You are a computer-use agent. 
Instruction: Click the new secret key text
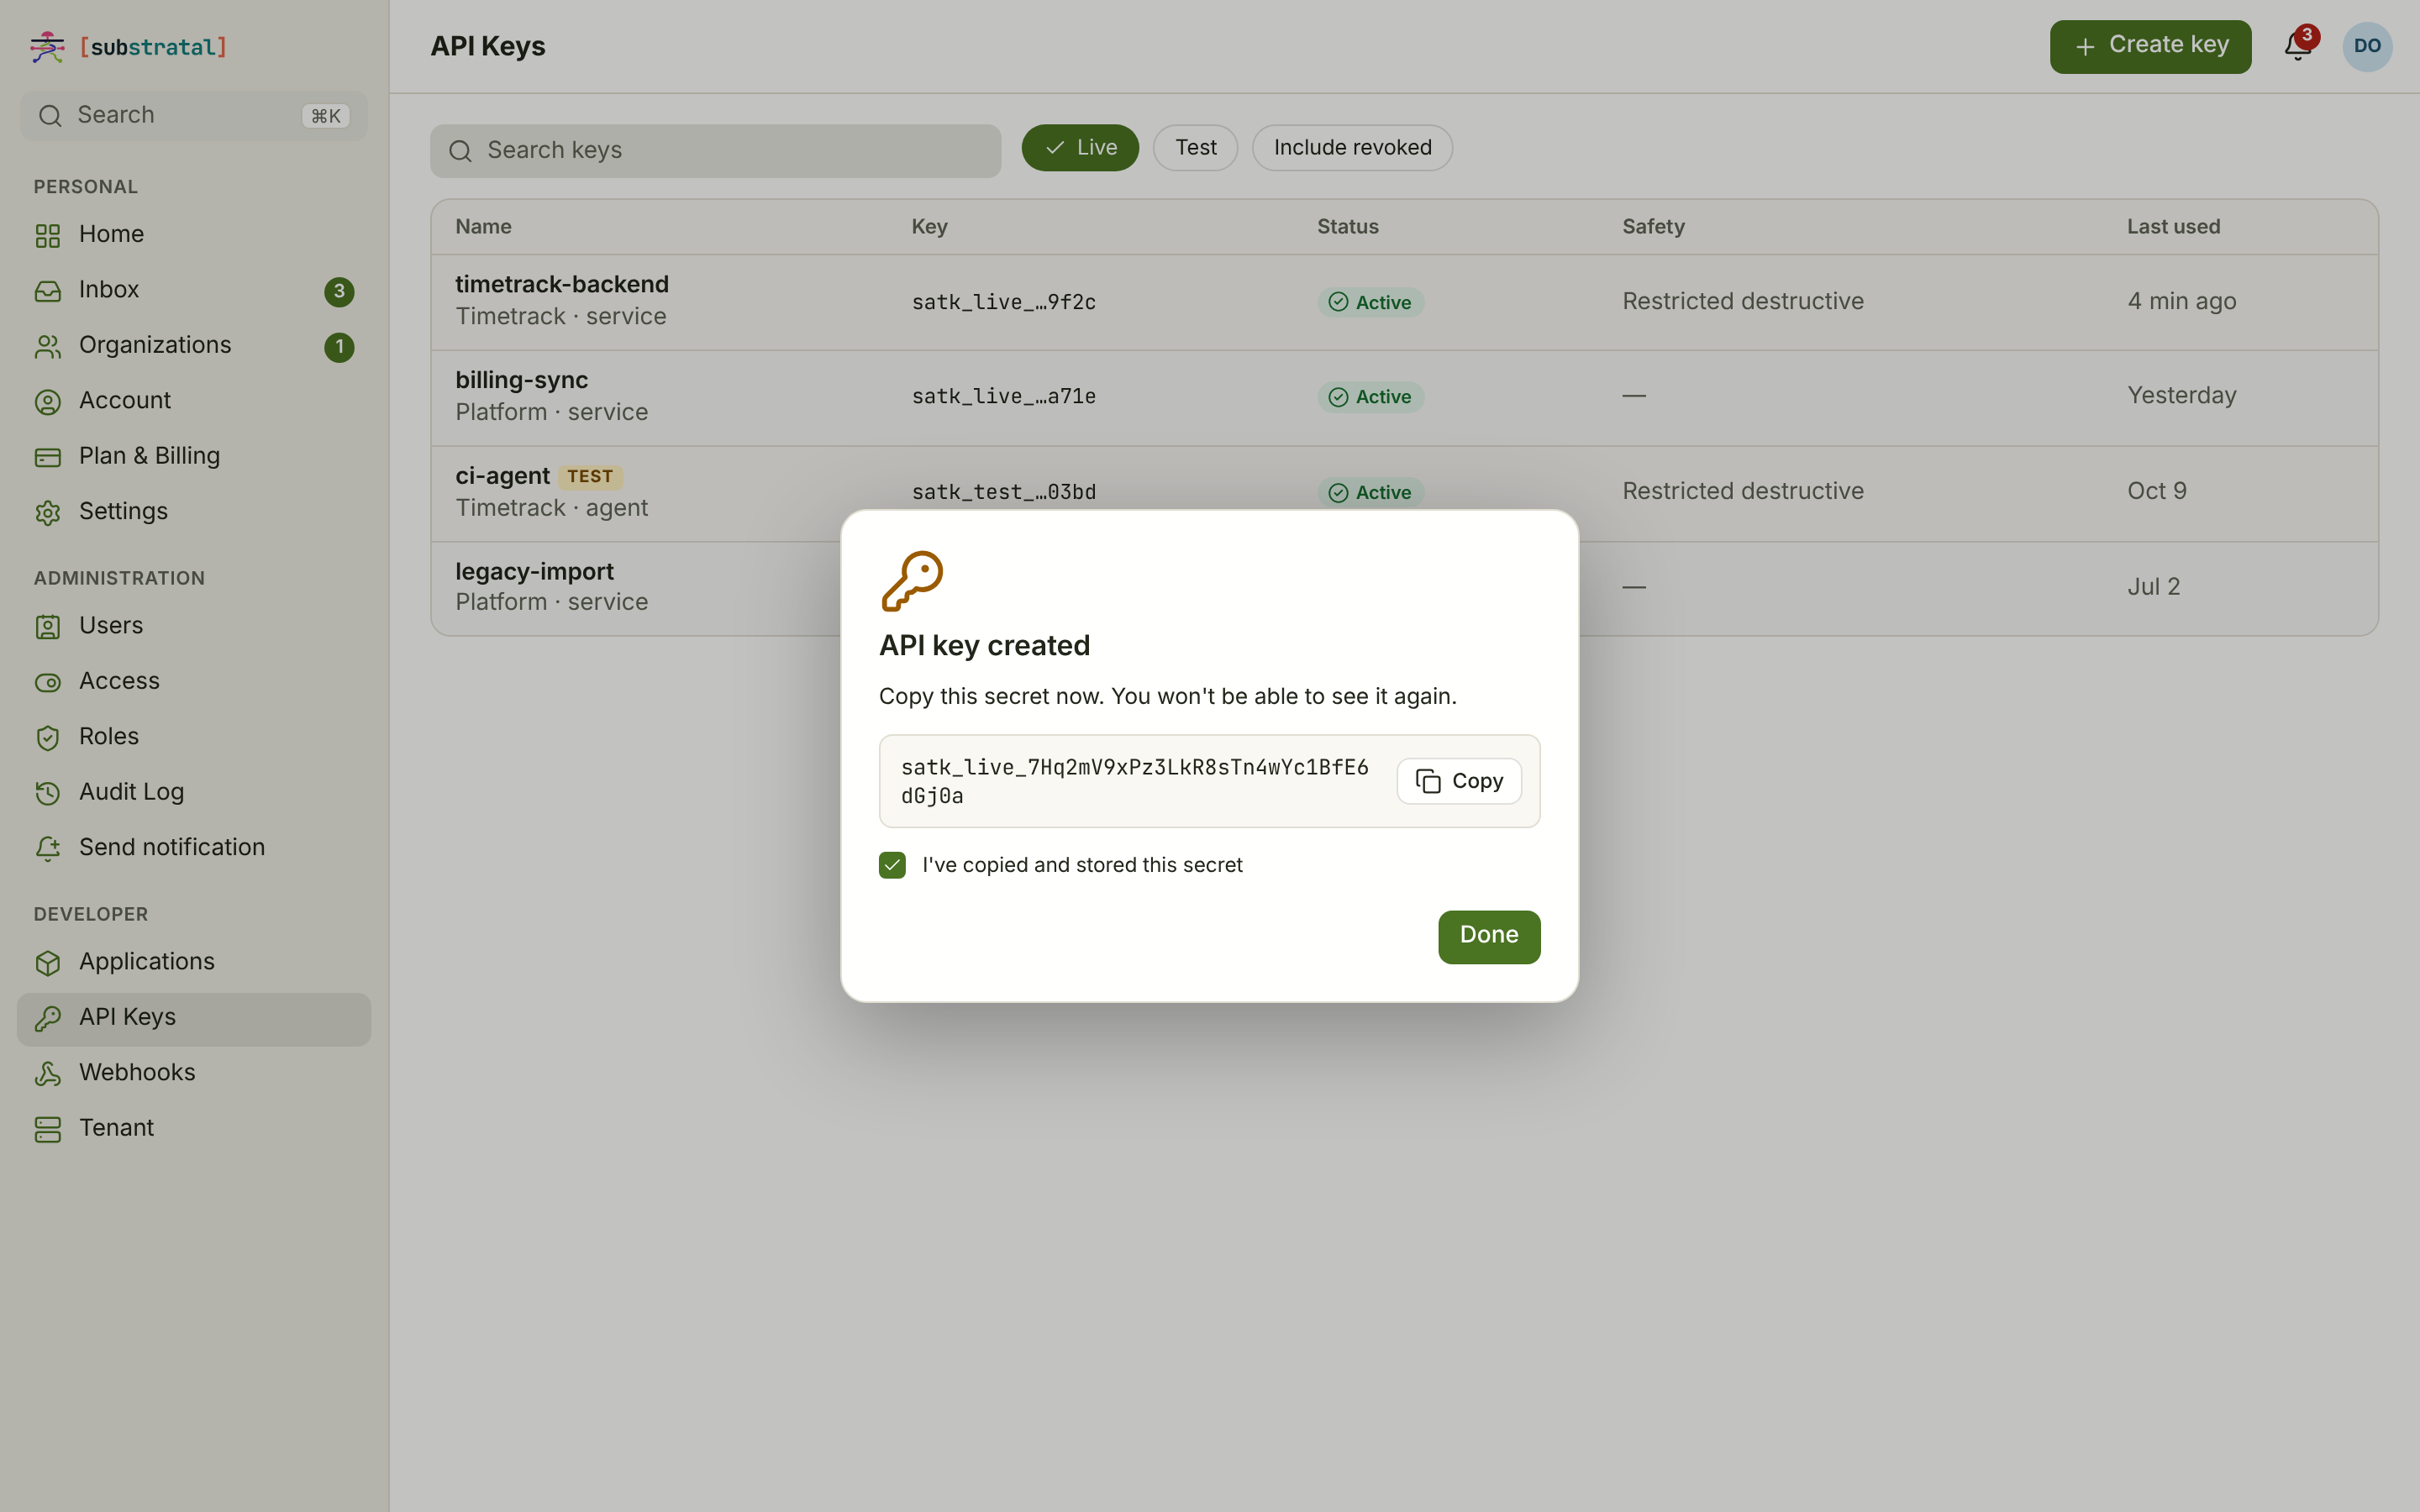click(x=1134, y=781)
